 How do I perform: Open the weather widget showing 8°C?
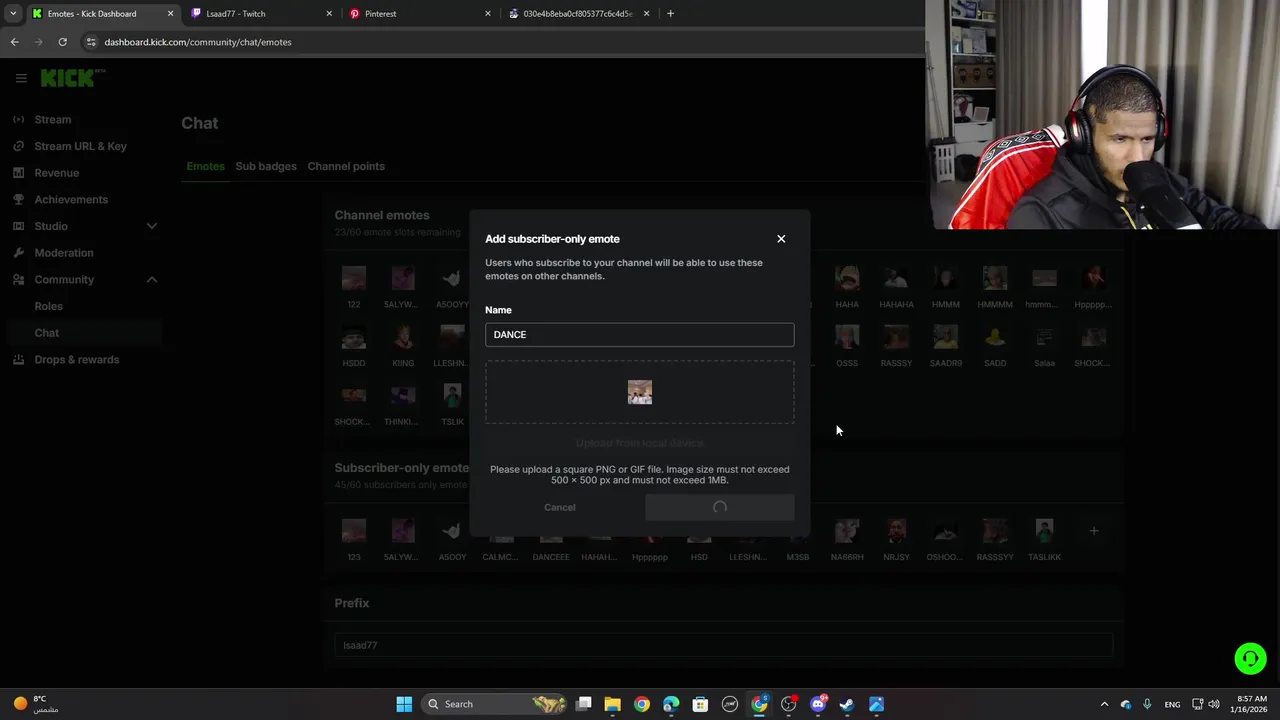(x=36, y=704)
